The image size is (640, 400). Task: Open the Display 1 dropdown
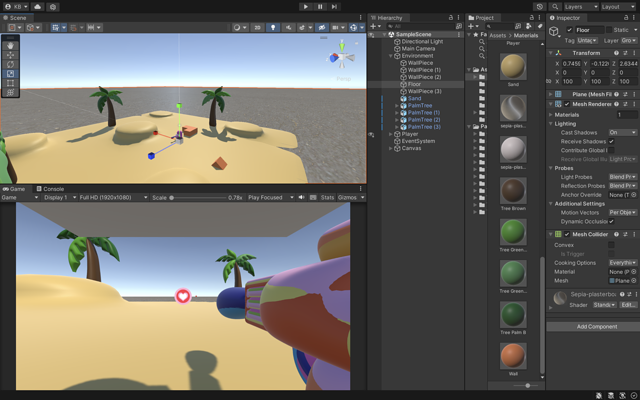[x=60, y=197]
